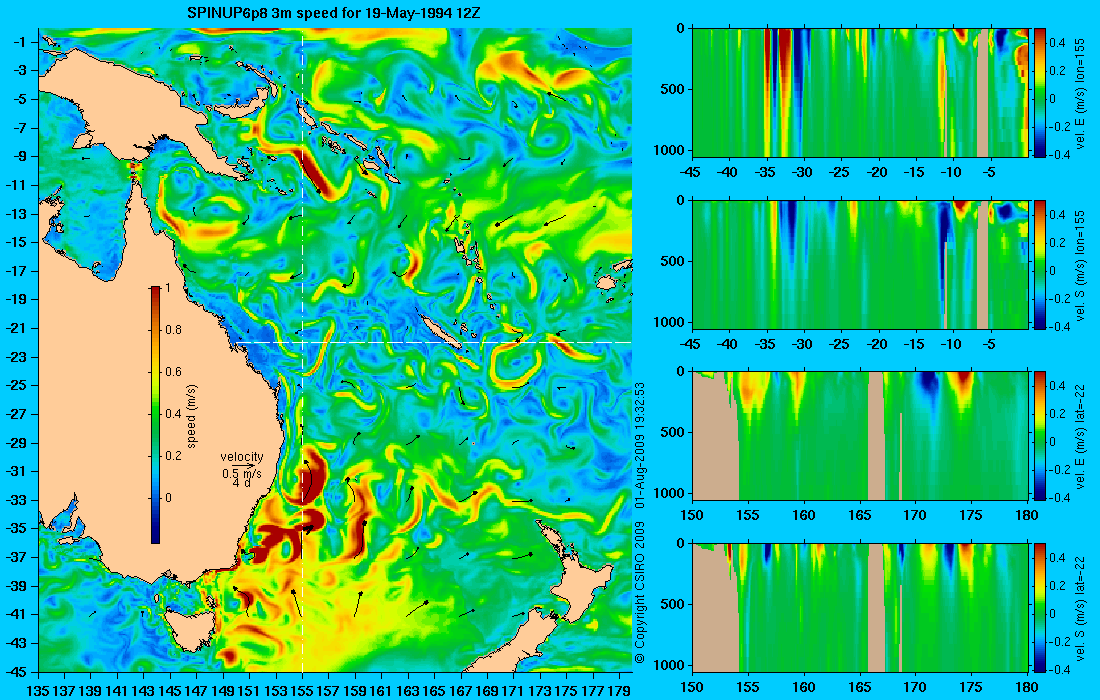This screenshot has width=1100, height=700.
Task: Click the '0.5 m/s' velocity scale text
Action: point(242,473)
